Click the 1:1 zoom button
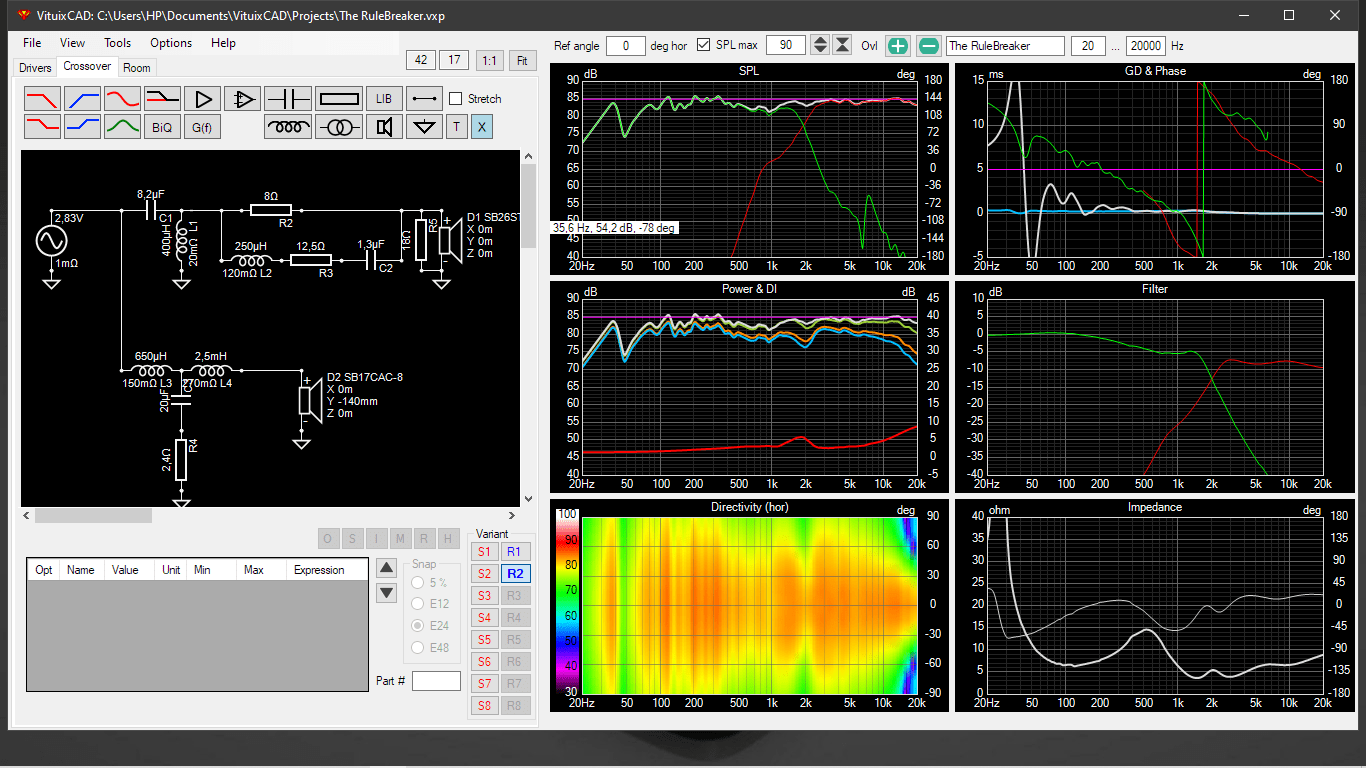Image resolution: width=1366 pixels, height=768 pixels. (x=489, y=60)
